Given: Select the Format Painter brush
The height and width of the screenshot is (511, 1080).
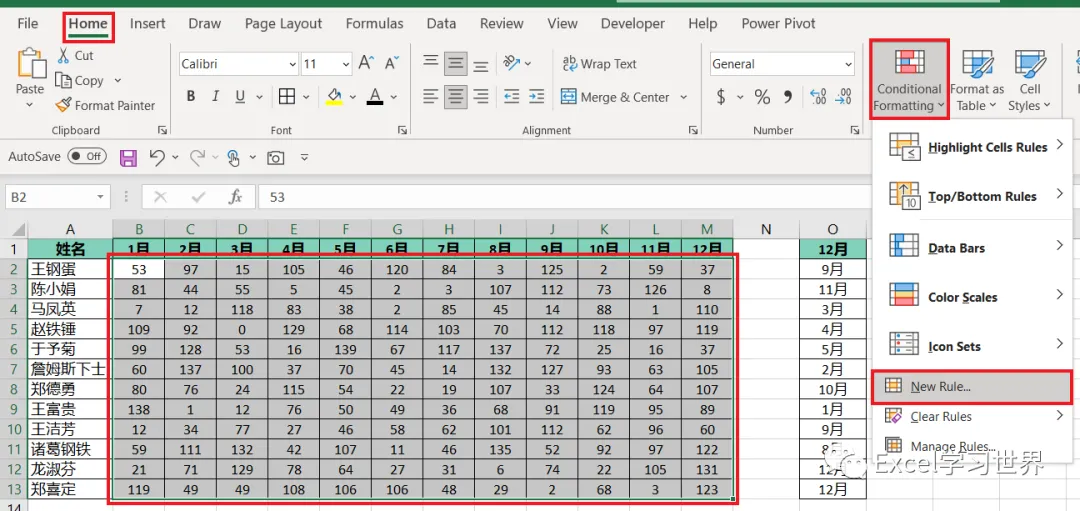Looking at the screenshot, I should click(63, 105).
